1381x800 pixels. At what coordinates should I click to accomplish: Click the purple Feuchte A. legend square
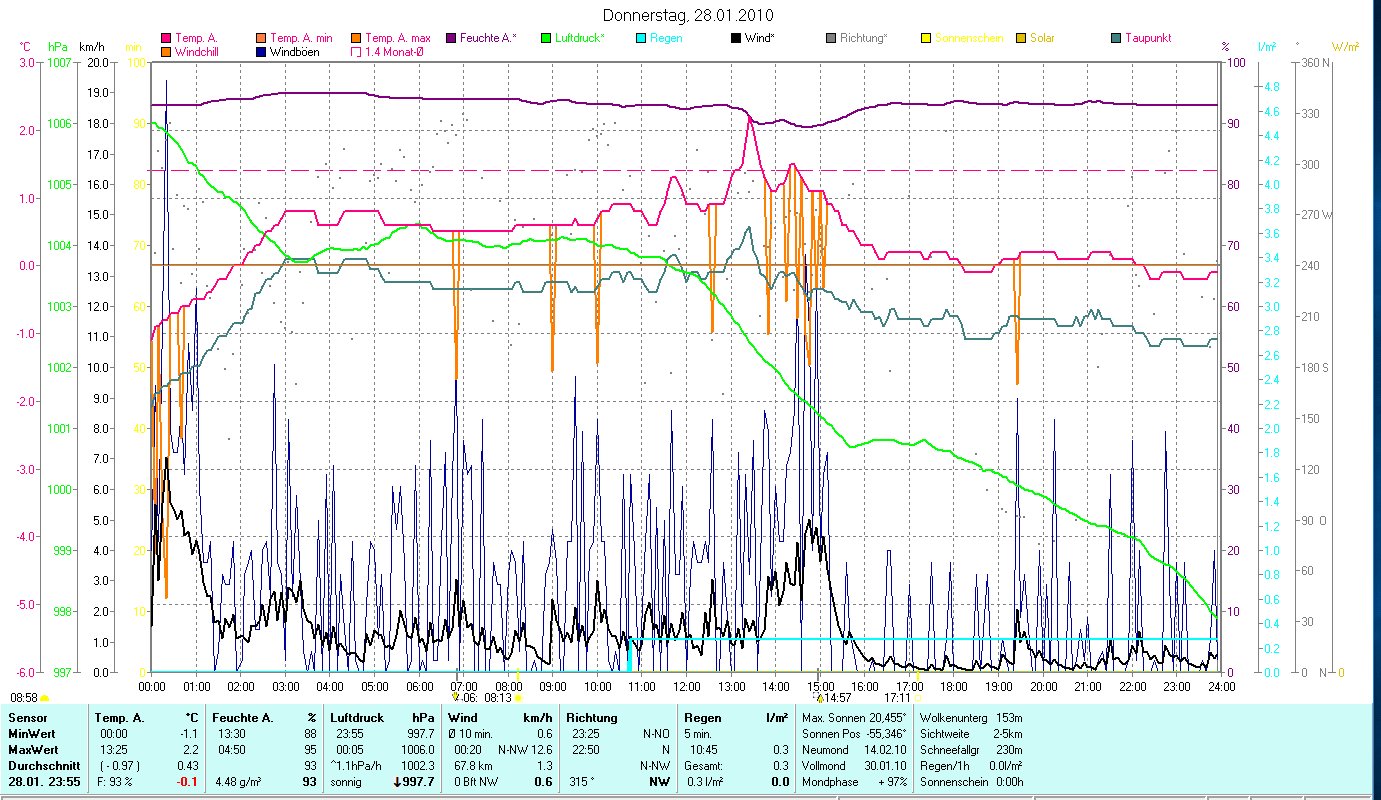pos(452,39)
